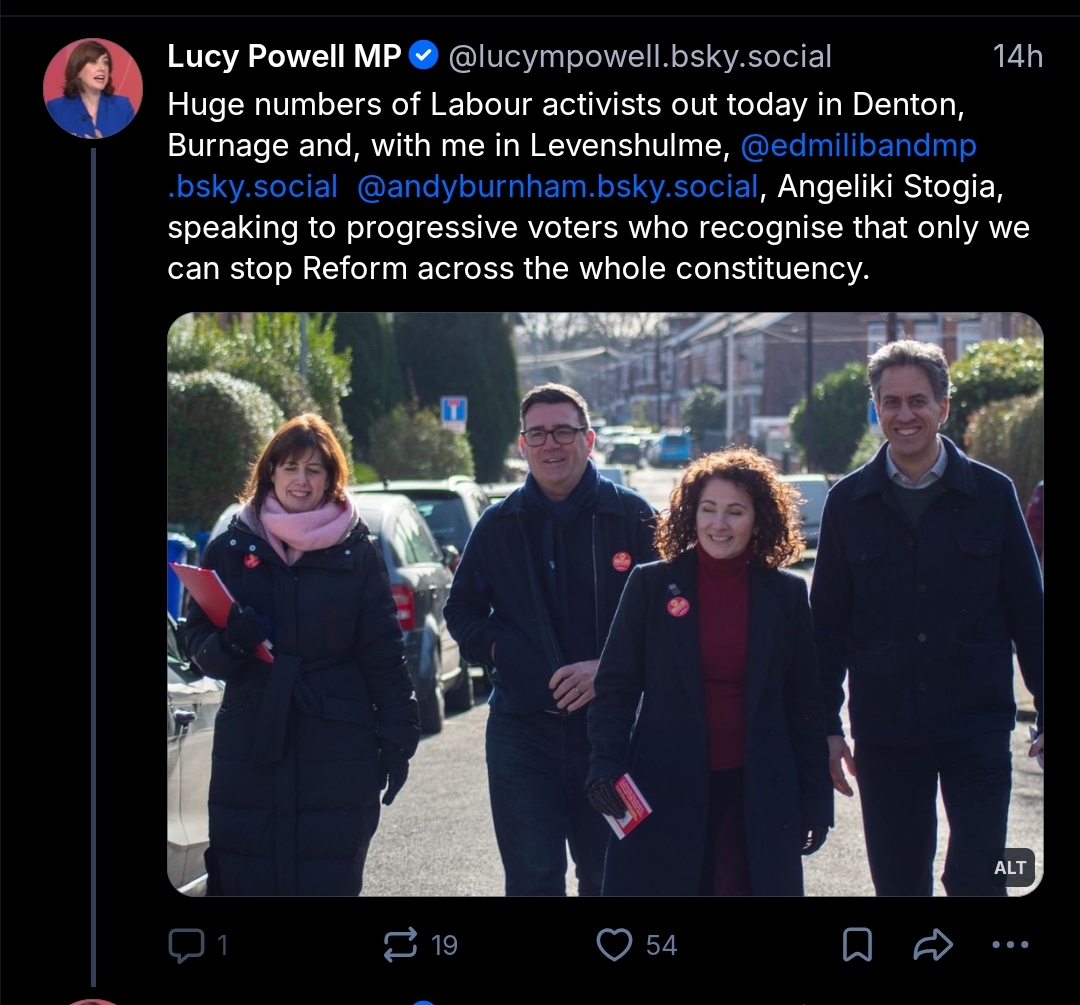This screenshot has width=1080, height=1005.
Task: Click the reply count of 1
Action: tap(222, 945)
